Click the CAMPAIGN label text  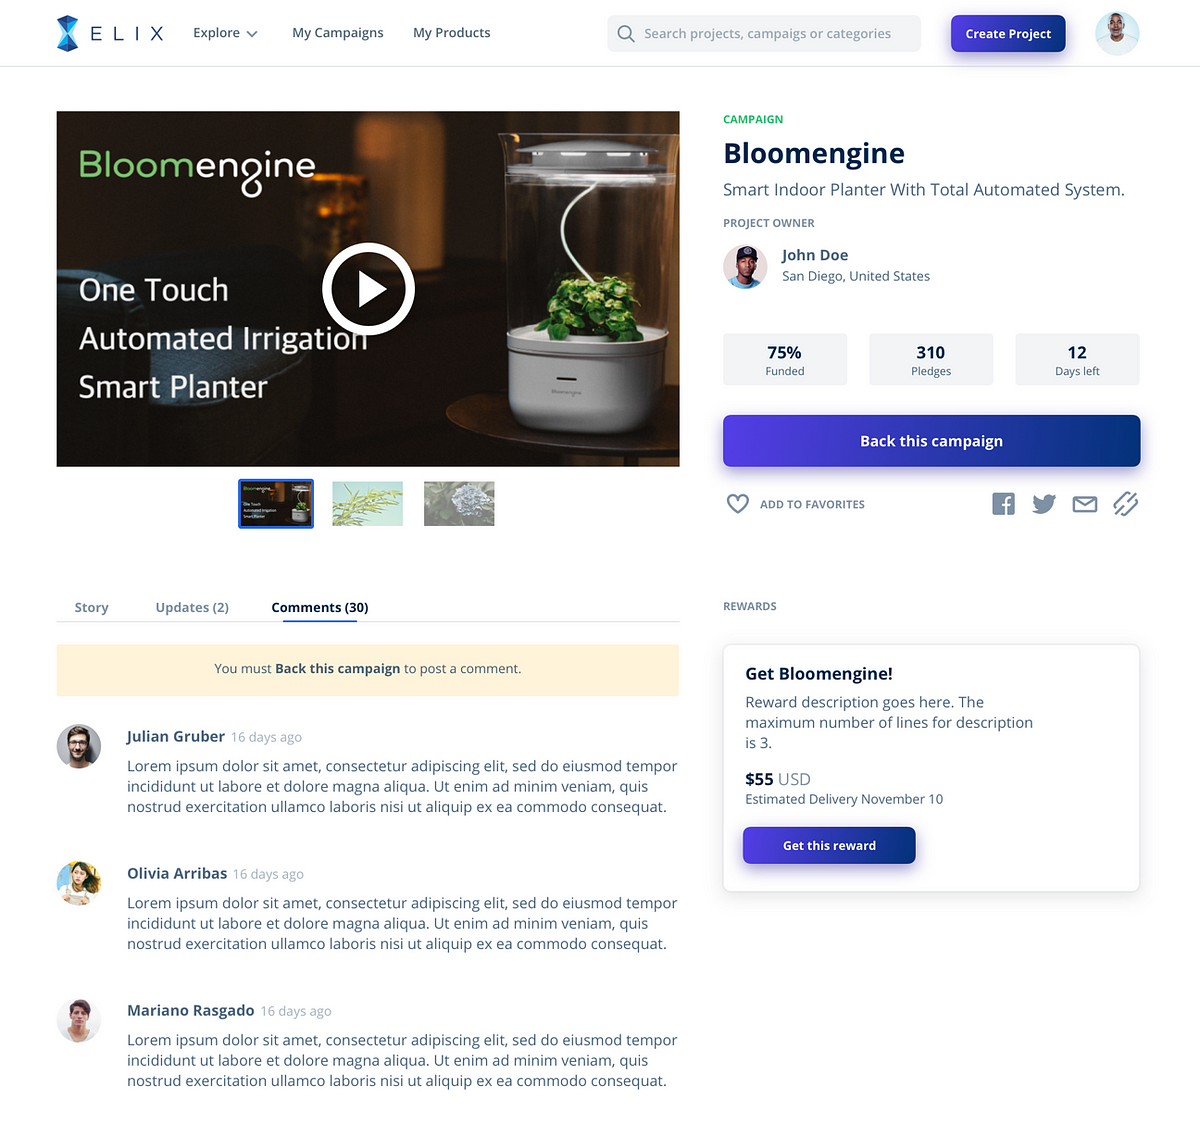tap(753, 120)
